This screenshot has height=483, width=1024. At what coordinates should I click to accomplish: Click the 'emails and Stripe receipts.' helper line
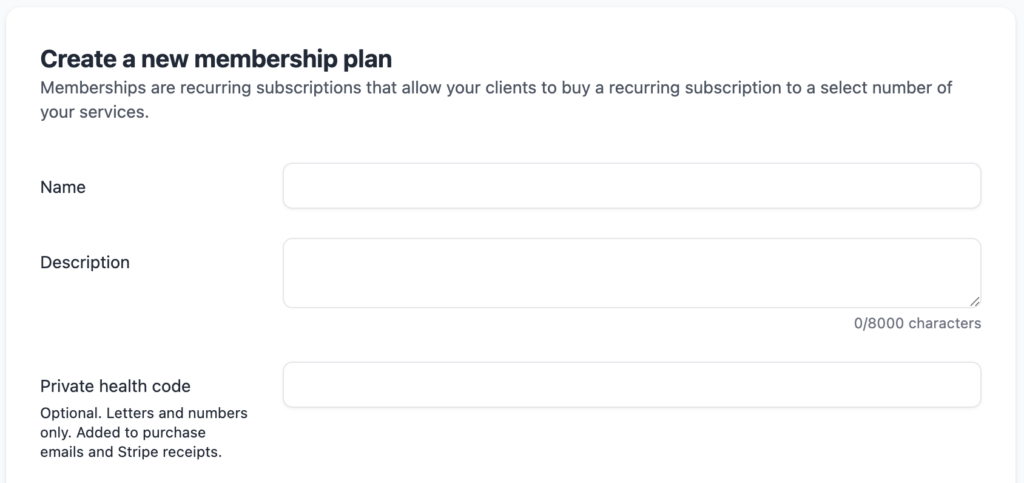tap(130, 451)
